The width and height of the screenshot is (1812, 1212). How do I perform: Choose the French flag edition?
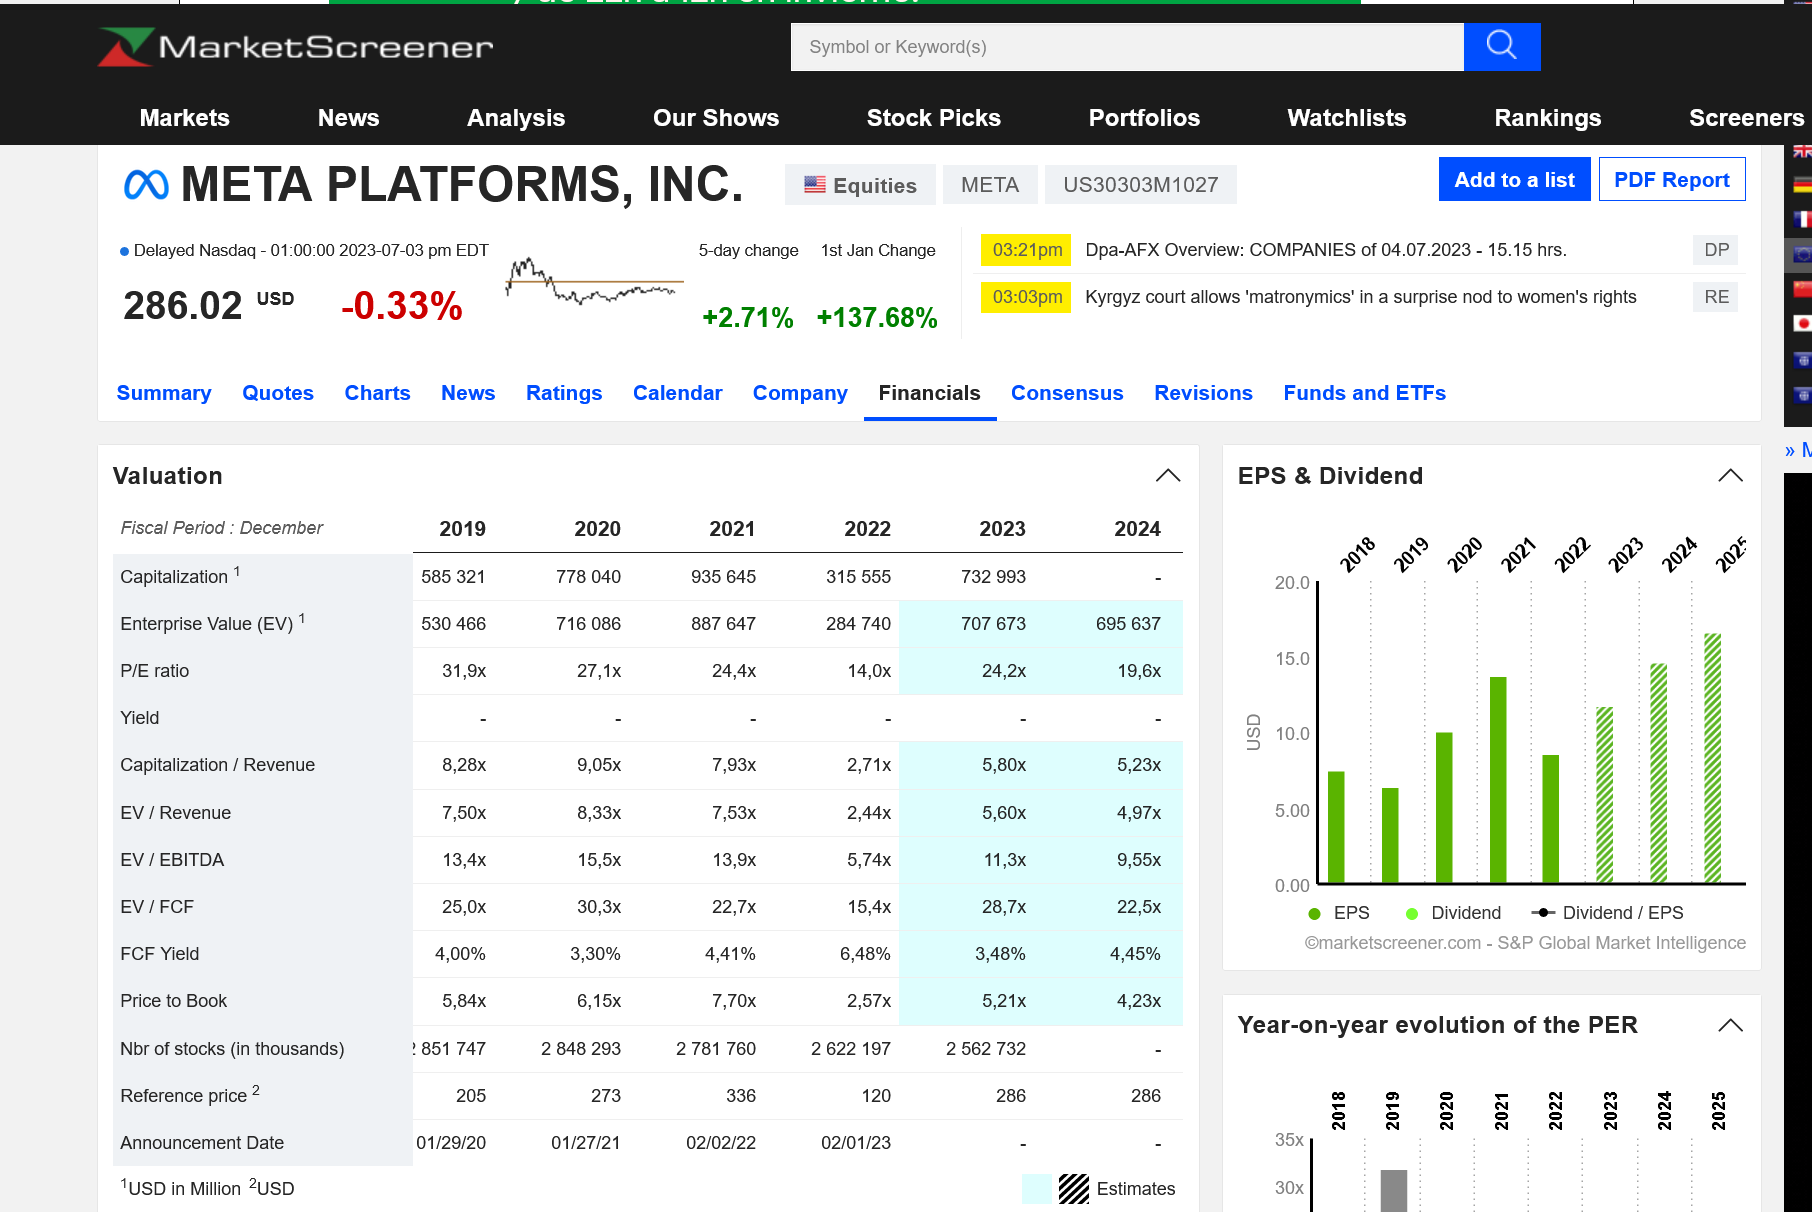[1802, 219]
